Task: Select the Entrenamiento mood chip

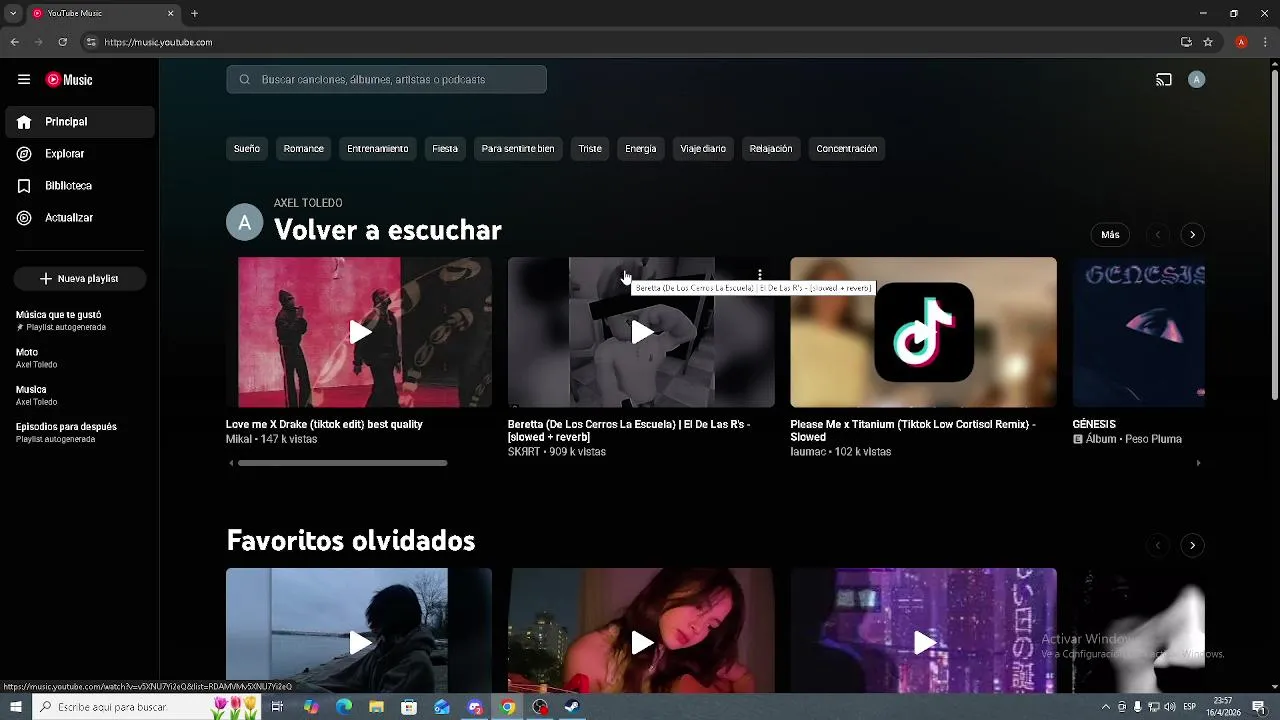Action: (x=378, y=149)
